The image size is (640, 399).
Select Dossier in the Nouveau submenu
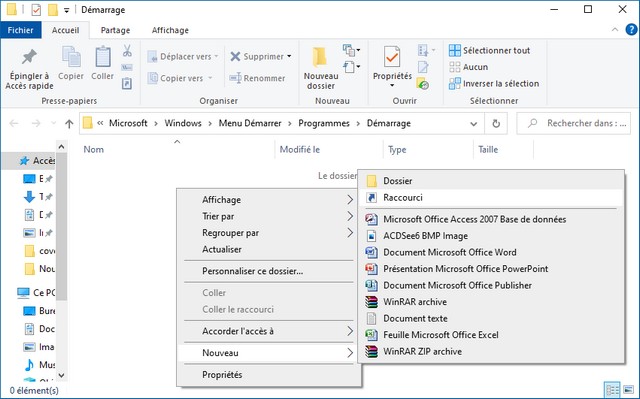click(x=491, y=181)
